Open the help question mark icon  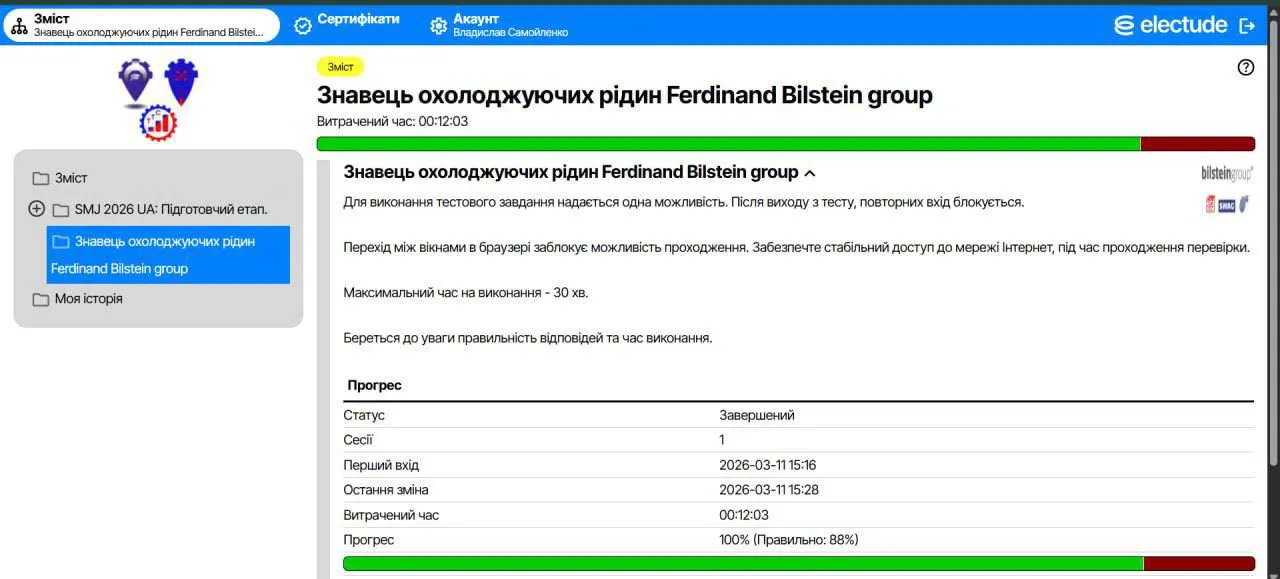click(x=1245, y=68)
